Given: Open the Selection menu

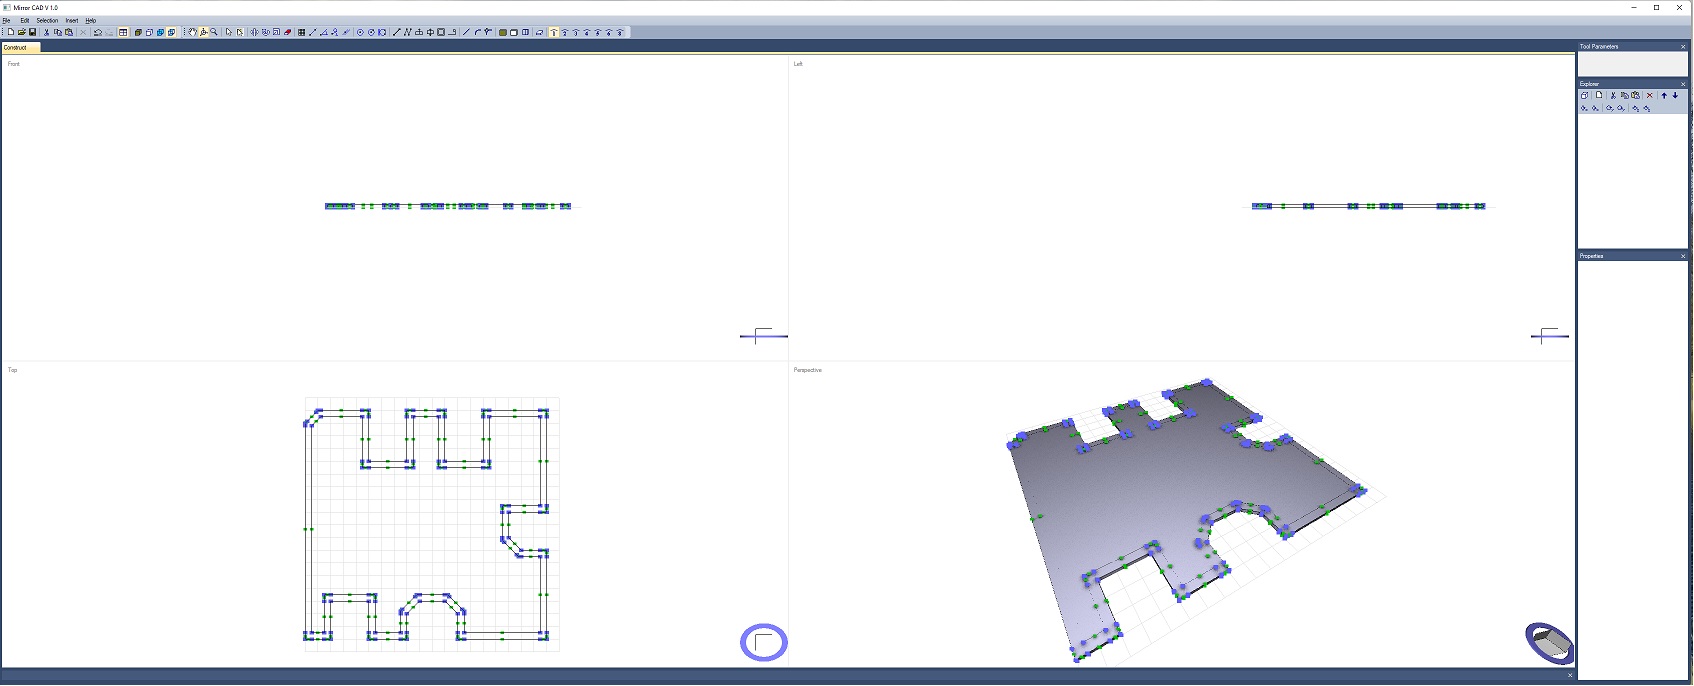Looking at the screenshot, I should pos(47,20).
